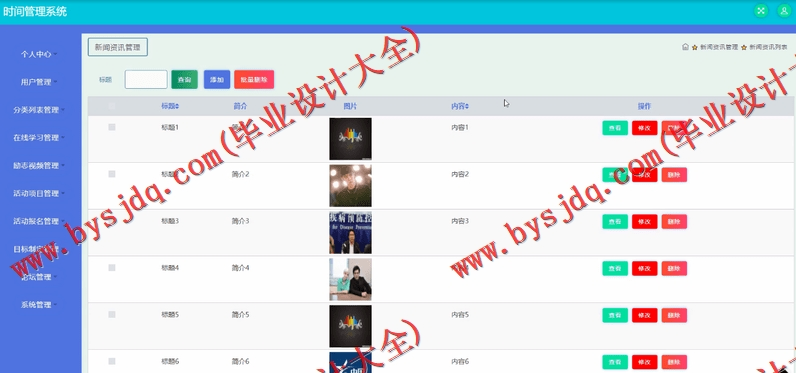The height and width of the screenshot is (373, 796).
Task: Click the blue 添加 add button
Action: point(217,80)
